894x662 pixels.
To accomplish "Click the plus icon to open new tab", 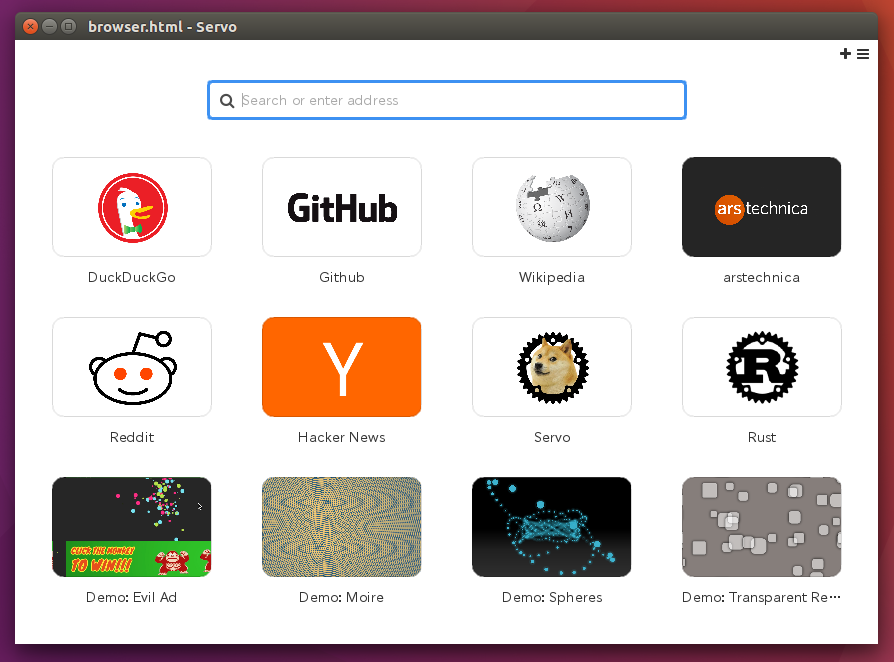I will (845, 54).
